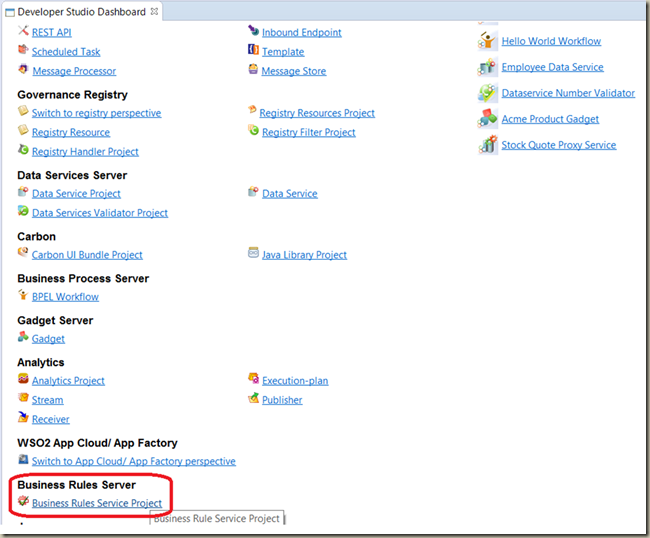Open Switch to App Cloud/App Factory perspective link
Screen dimensions: 650x538
click(x=134, y=461)
